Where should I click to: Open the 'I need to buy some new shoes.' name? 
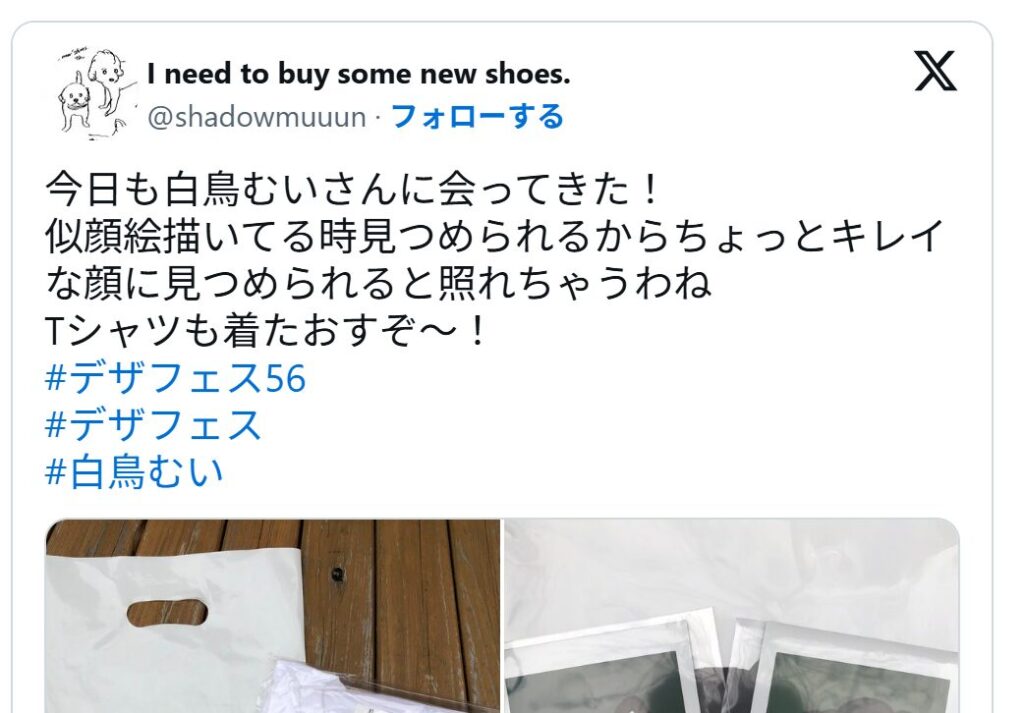click(x=359, y=74)
